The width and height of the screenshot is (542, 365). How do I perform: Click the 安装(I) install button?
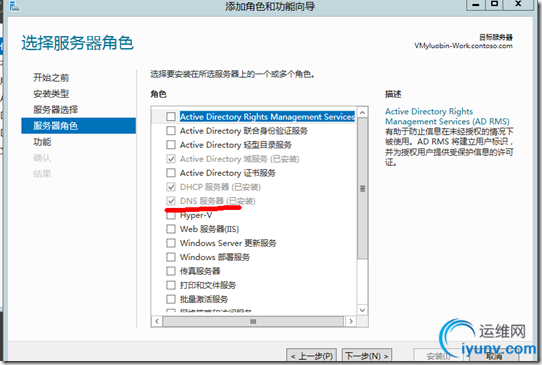click(438, 356)
